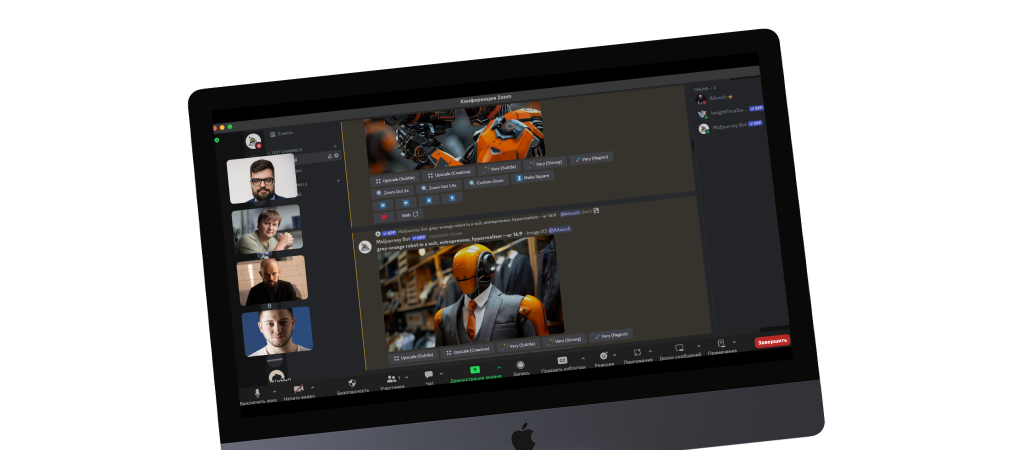Select Midjourney Bot in members list
The image size is (1016, 450).
coord(730,126)
